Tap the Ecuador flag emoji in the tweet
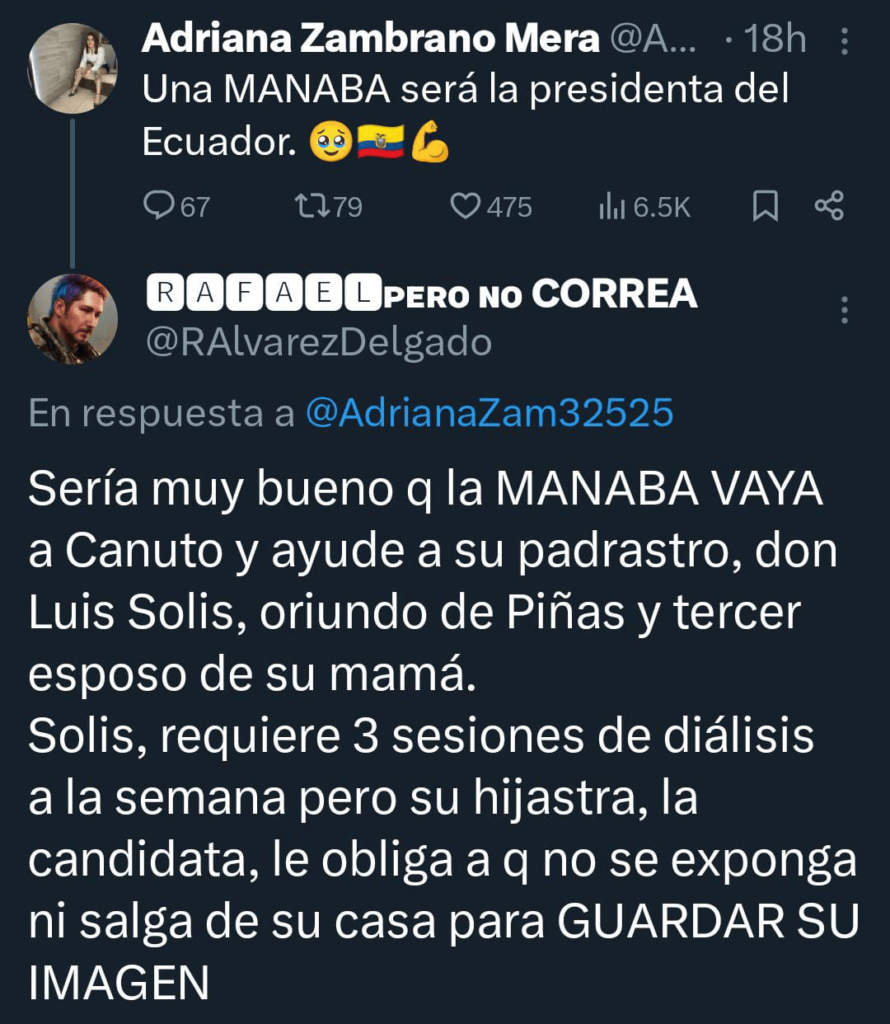Image resolution: width=890 pixels, height=1024 pixels. tap(380, 141)
